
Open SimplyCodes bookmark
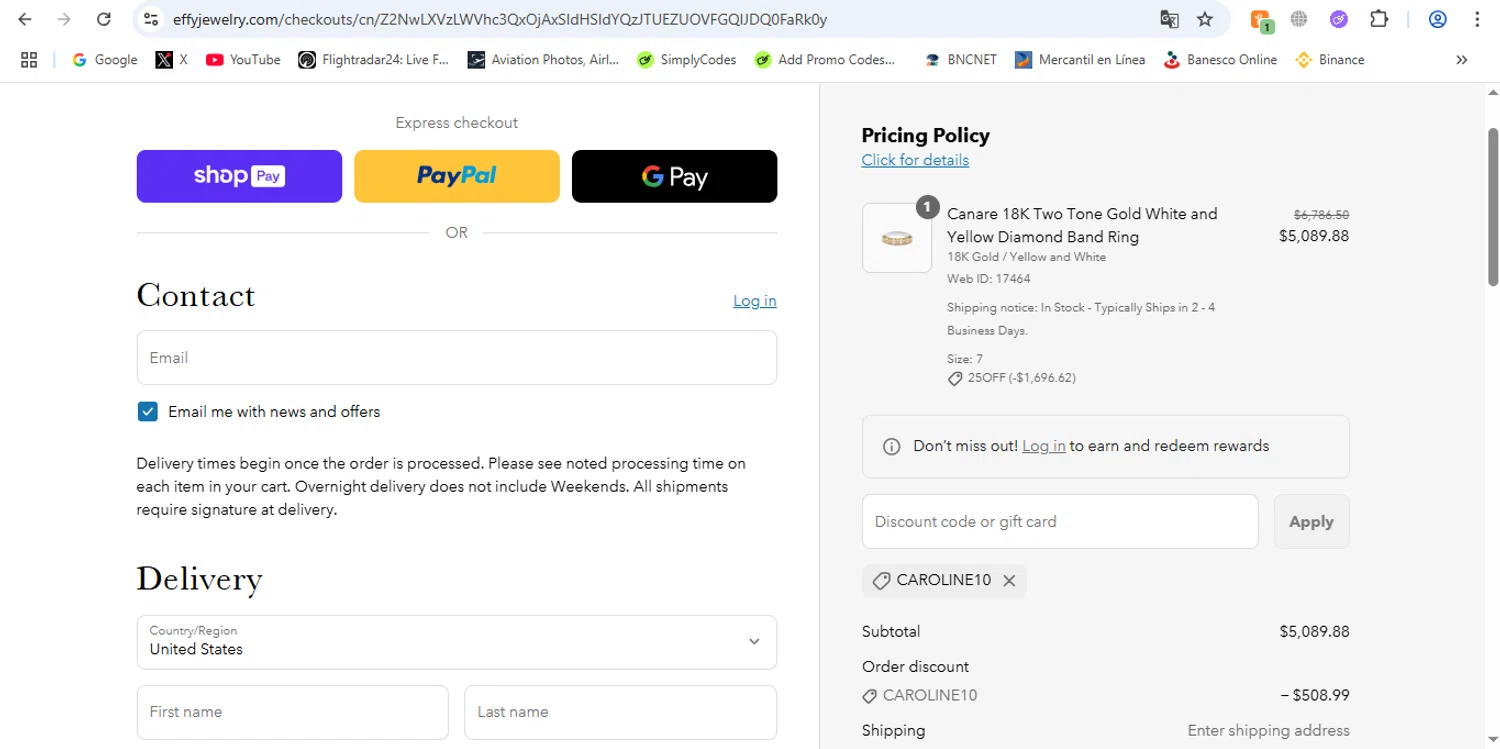pyautogui.click(x=687, y=60)
